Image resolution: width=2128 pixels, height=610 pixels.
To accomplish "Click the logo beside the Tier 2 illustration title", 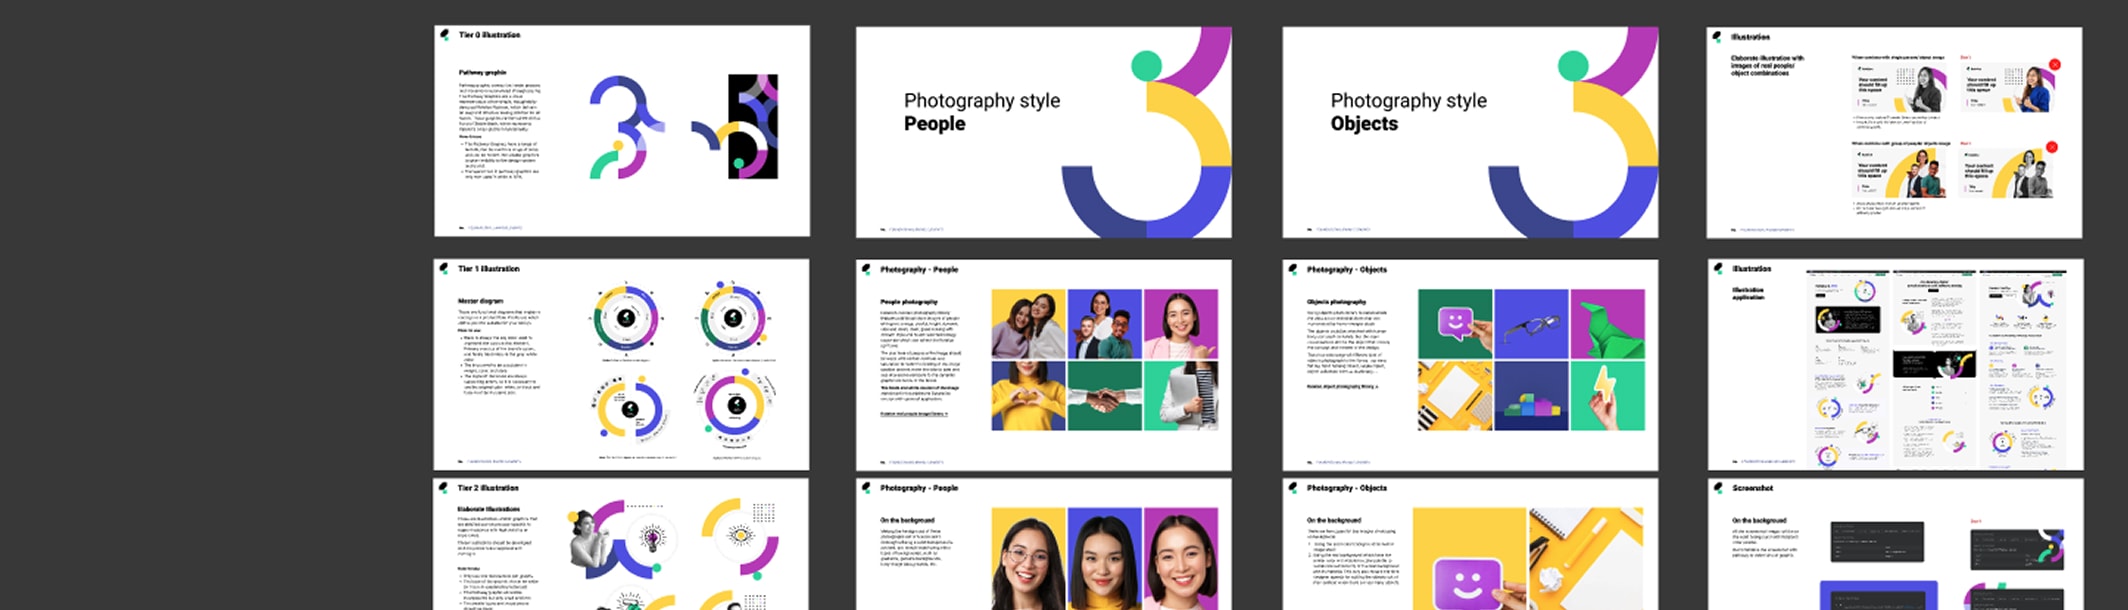I will (x=445, y=488).
